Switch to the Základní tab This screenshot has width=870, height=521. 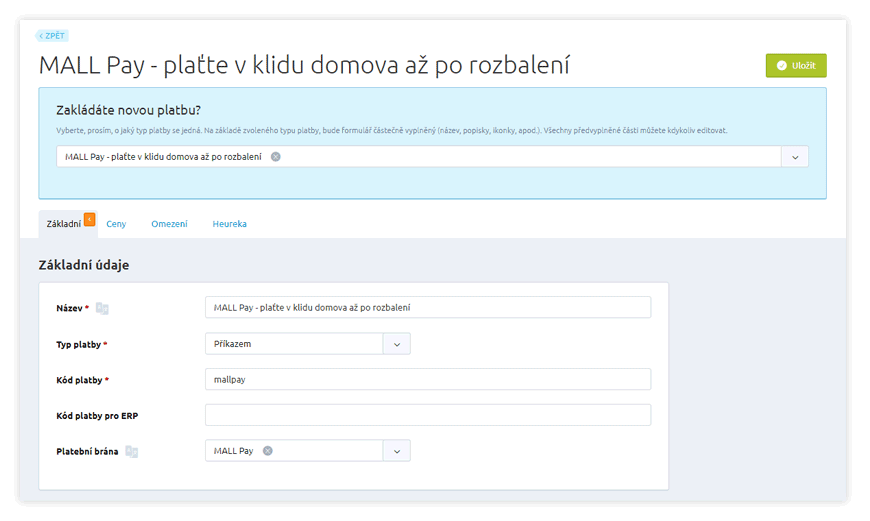pos(68,224)
